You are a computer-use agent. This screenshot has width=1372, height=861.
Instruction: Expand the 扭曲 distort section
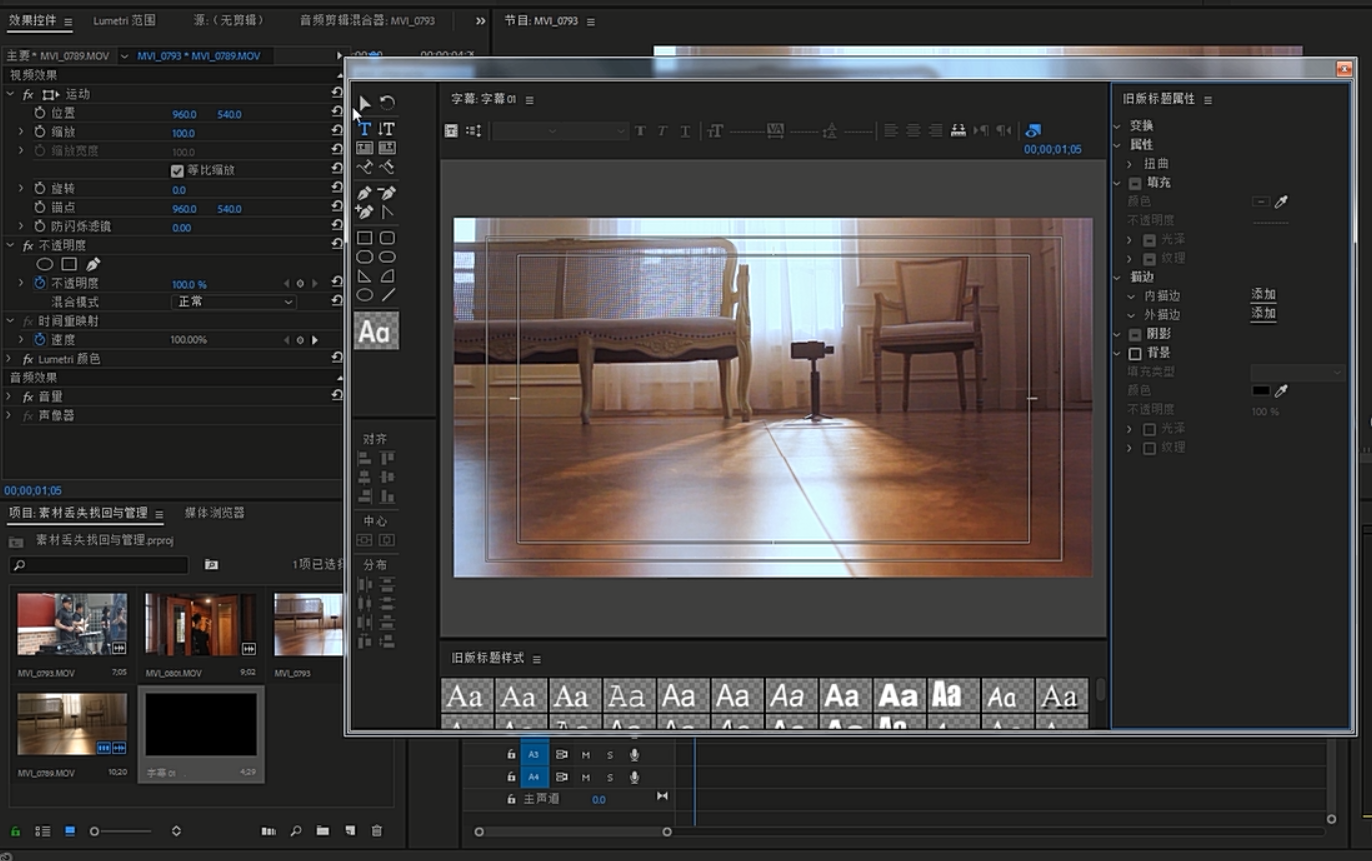pos(1130,164)
